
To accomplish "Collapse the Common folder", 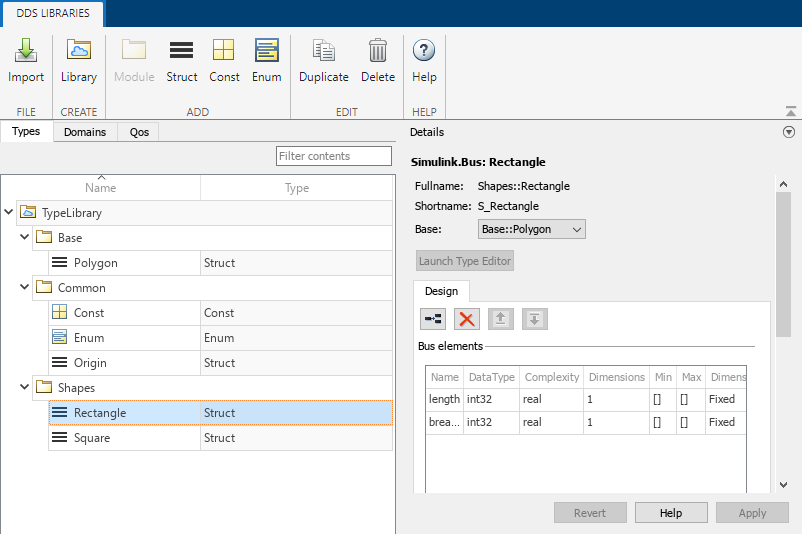I will pyautogui.click(x=25, y=288).
